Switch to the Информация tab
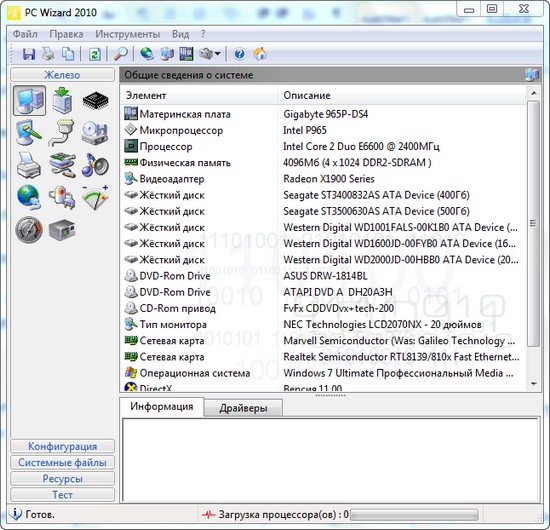The image size is (550, 530). 162,407
